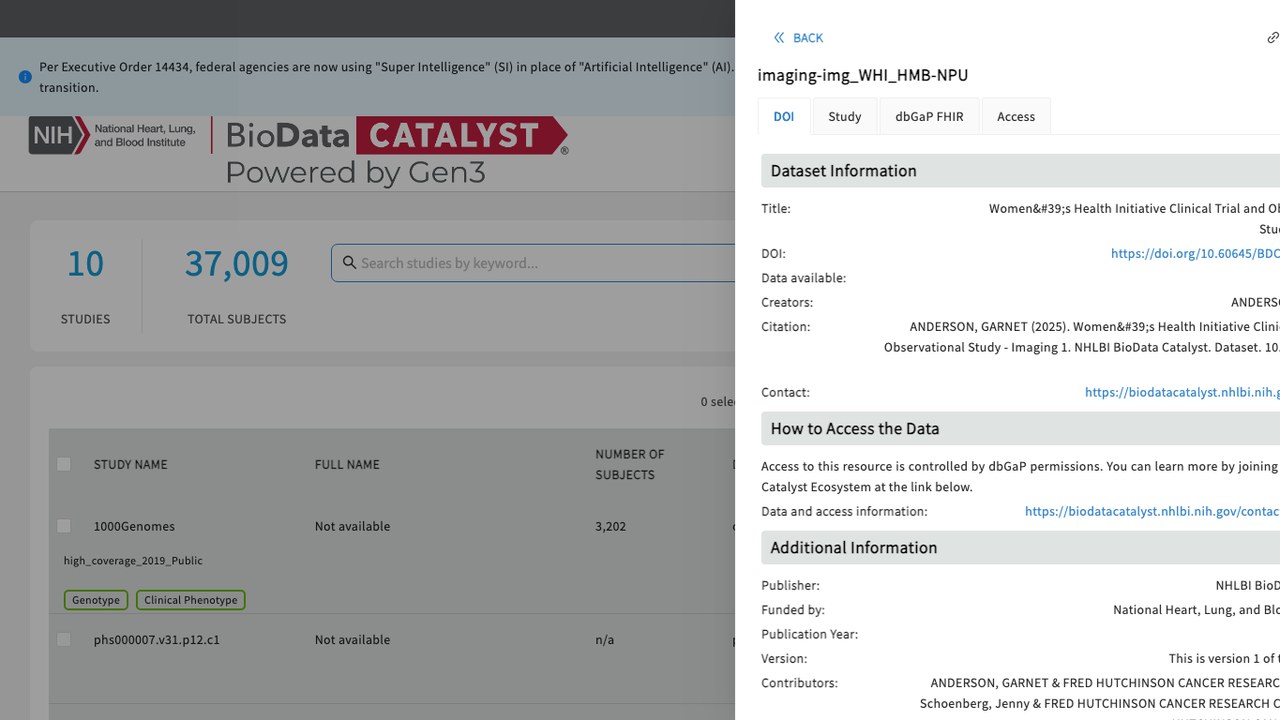Select the dbGaP FHIR tab

(x=929, y=116)
